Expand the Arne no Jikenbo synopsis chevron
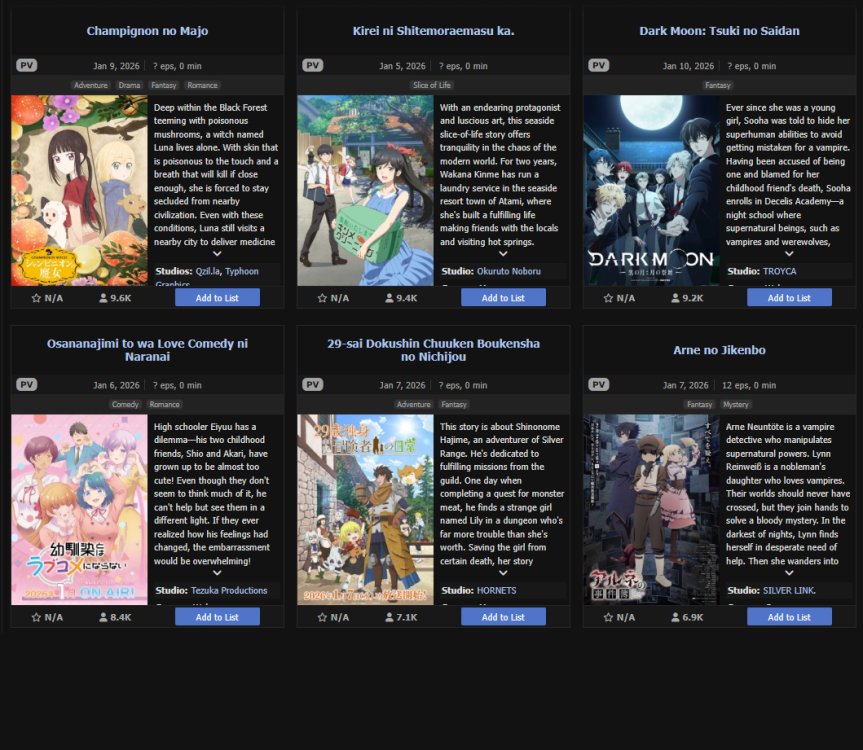This screenshot has height=750, width=863. coord(789,573)
